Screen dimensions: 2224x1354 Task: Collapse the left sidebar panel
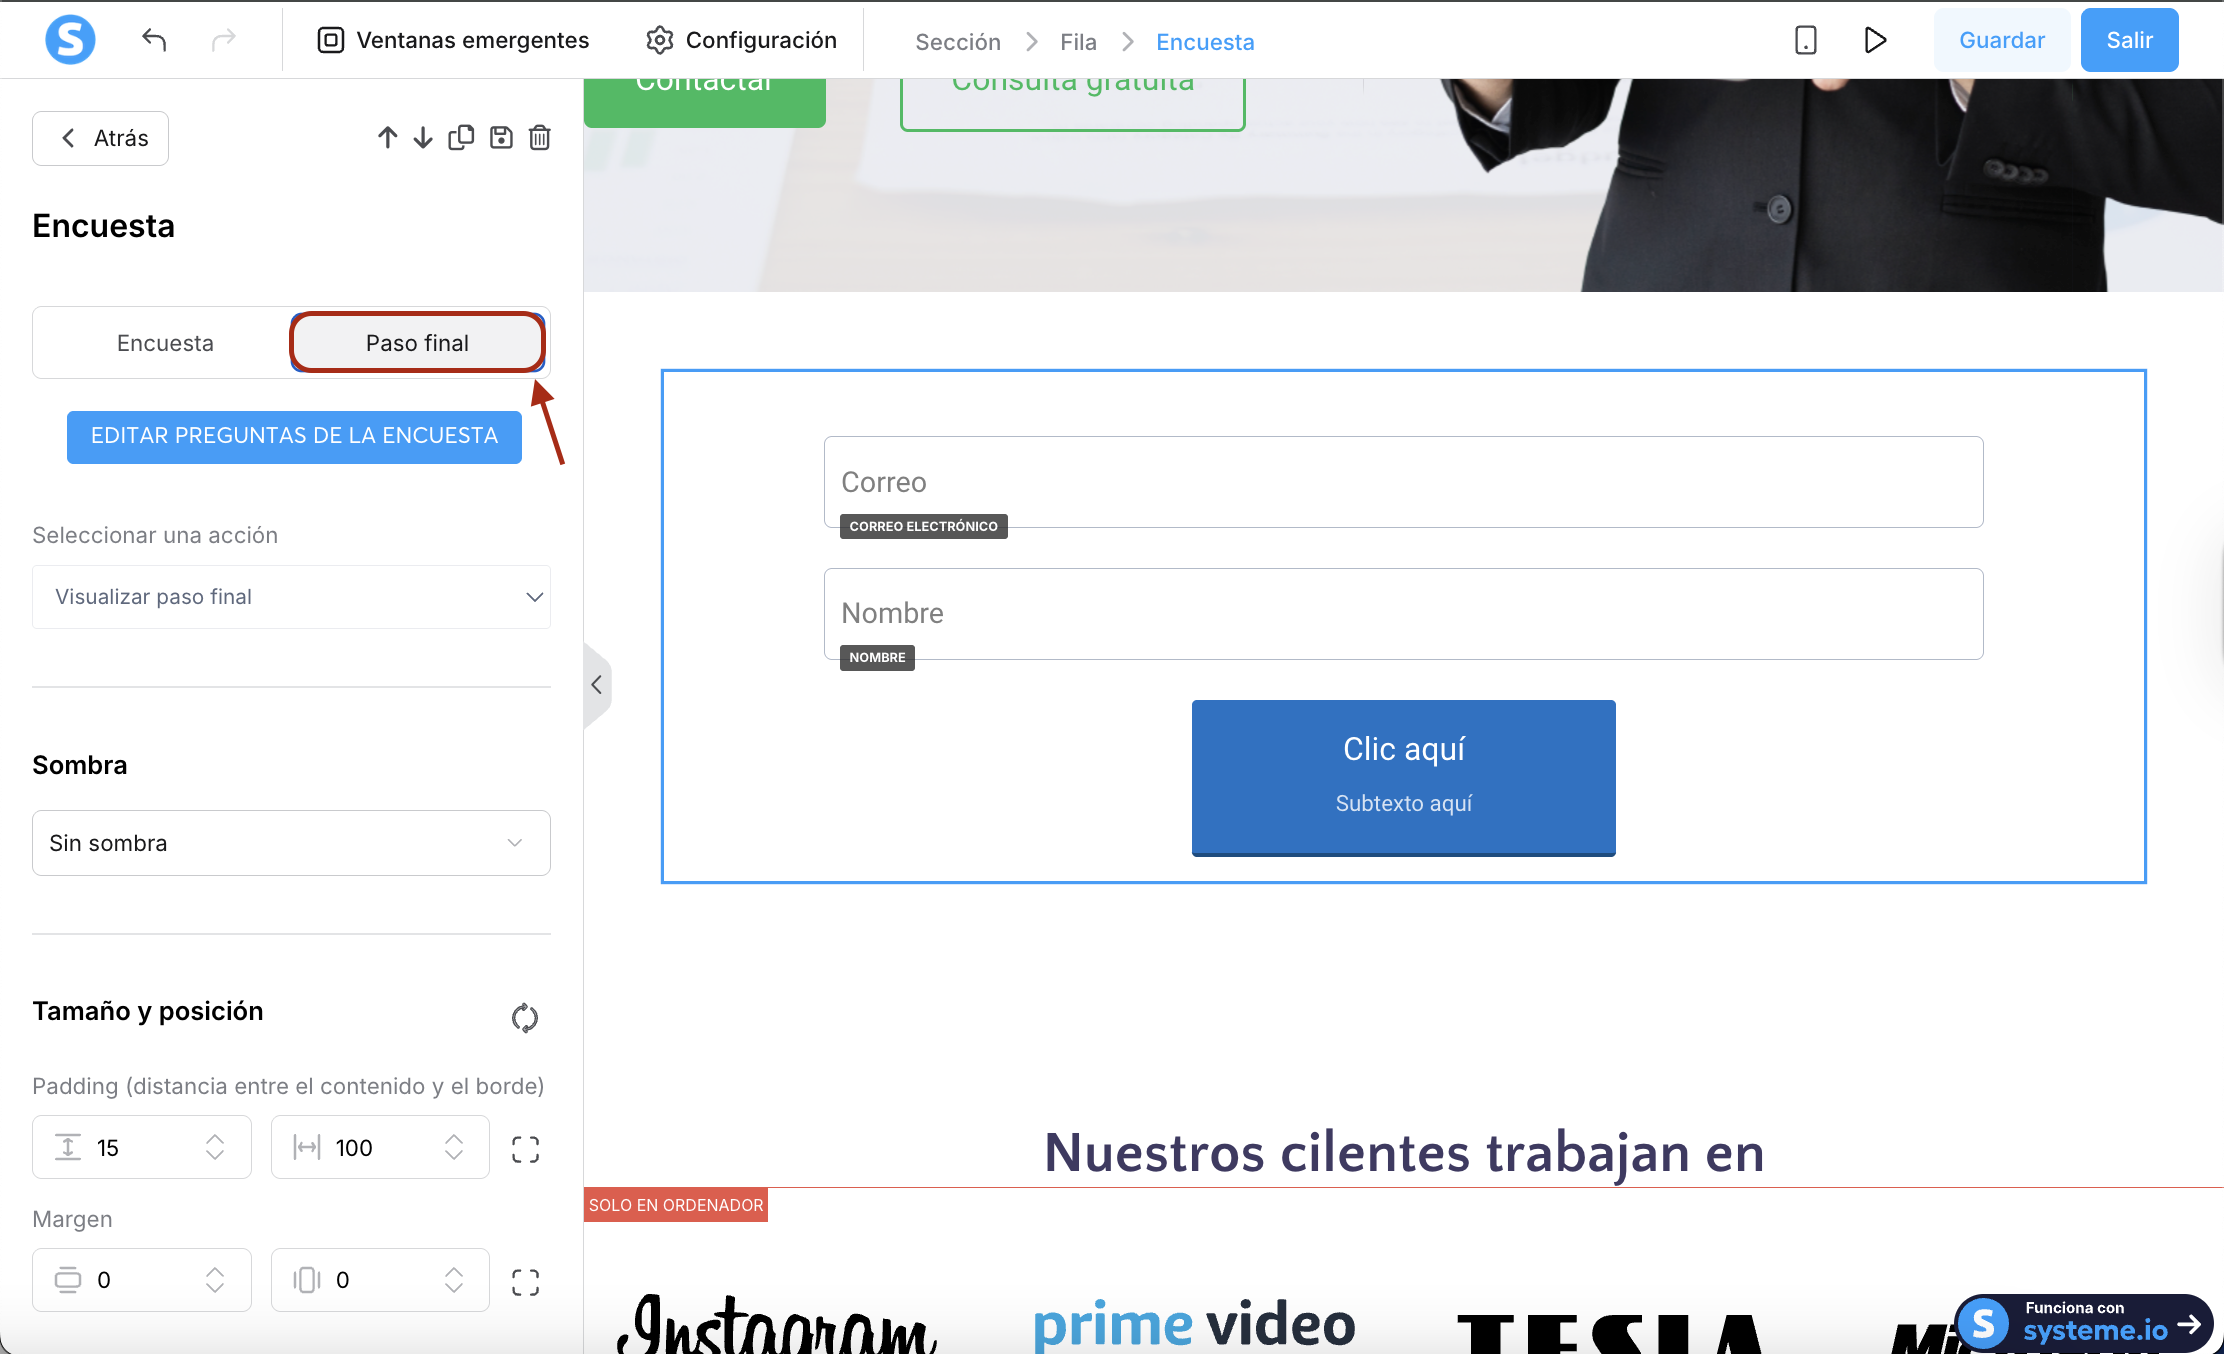(597, 685)
